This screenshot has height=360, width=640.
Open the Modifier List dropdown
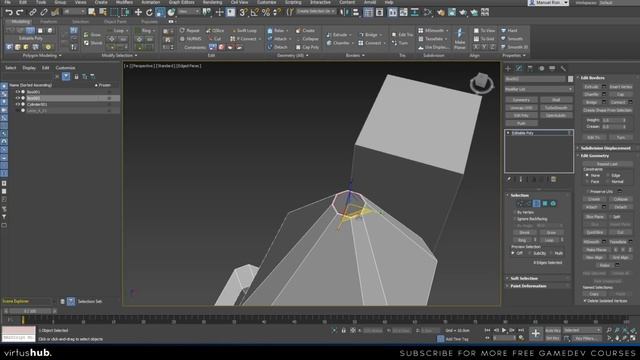[x=538, y=89]
